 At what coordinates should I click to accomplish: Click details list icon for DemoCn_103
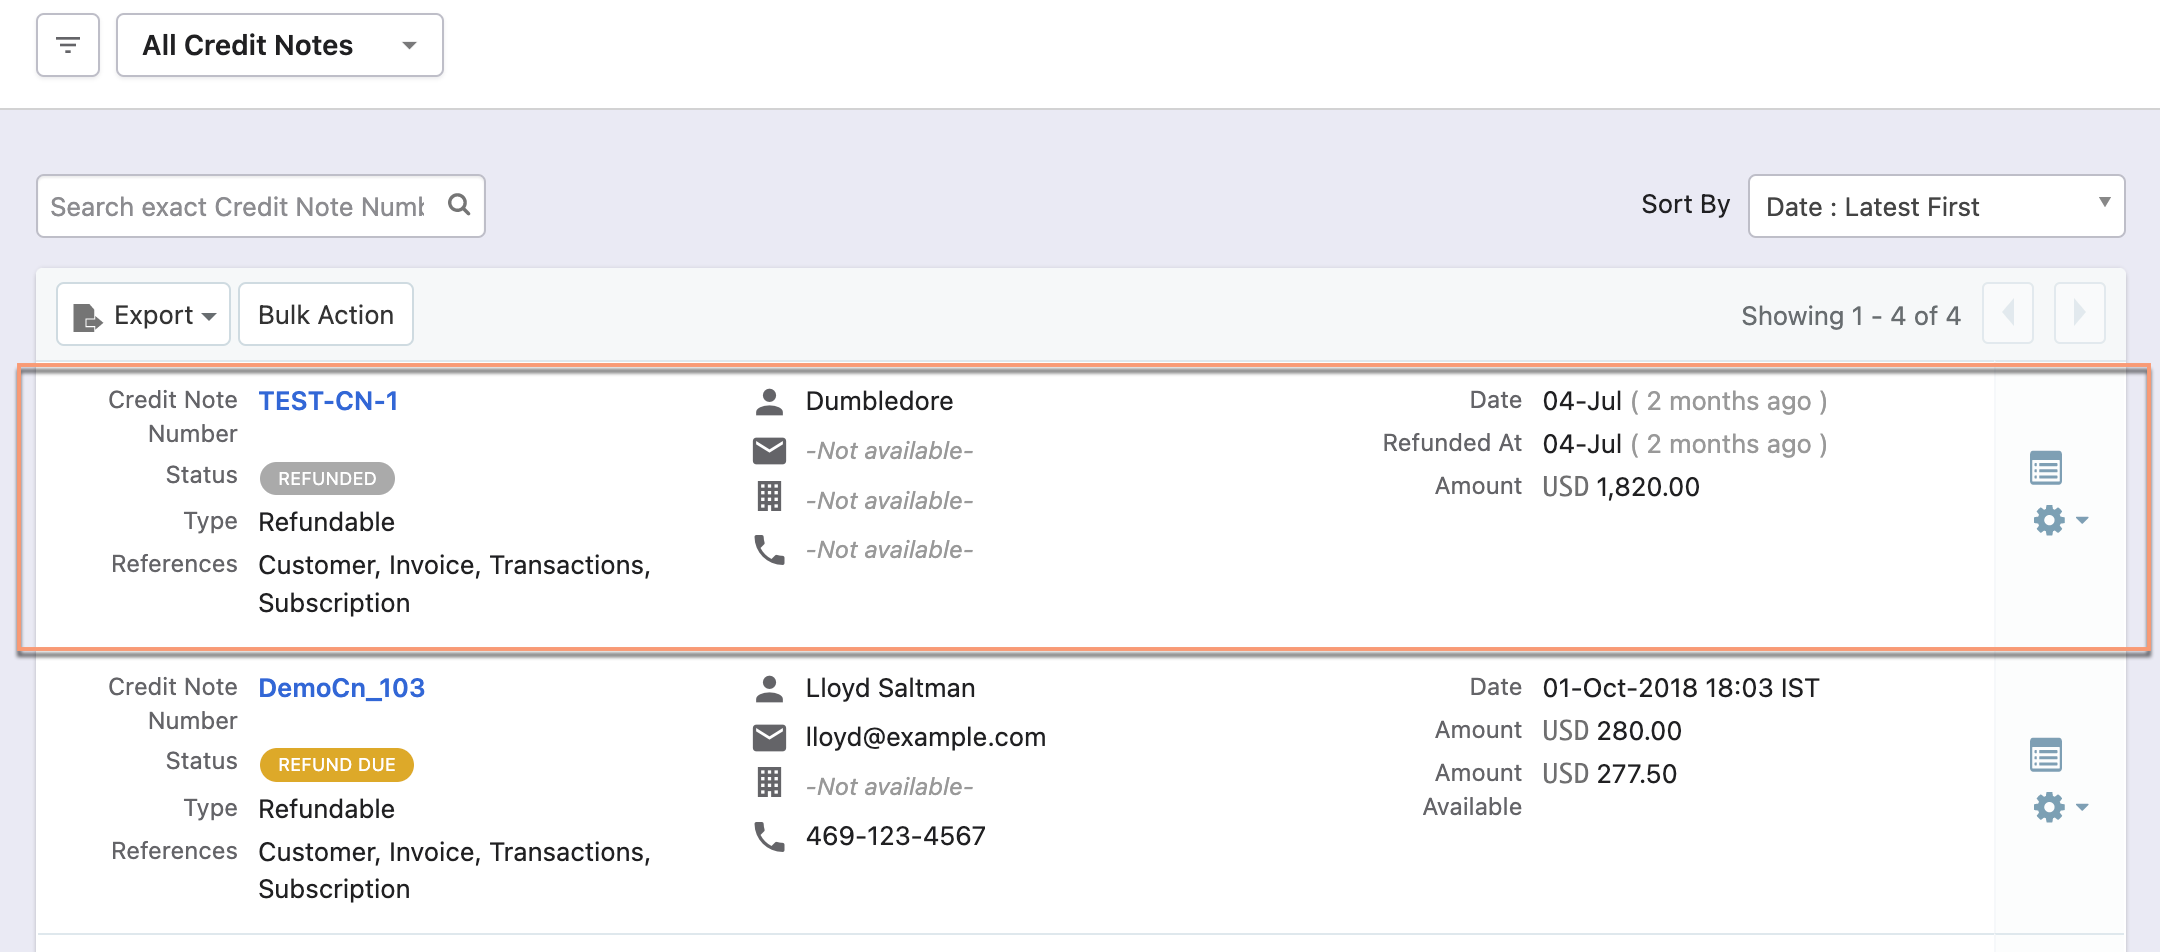tap(2045, 755)
